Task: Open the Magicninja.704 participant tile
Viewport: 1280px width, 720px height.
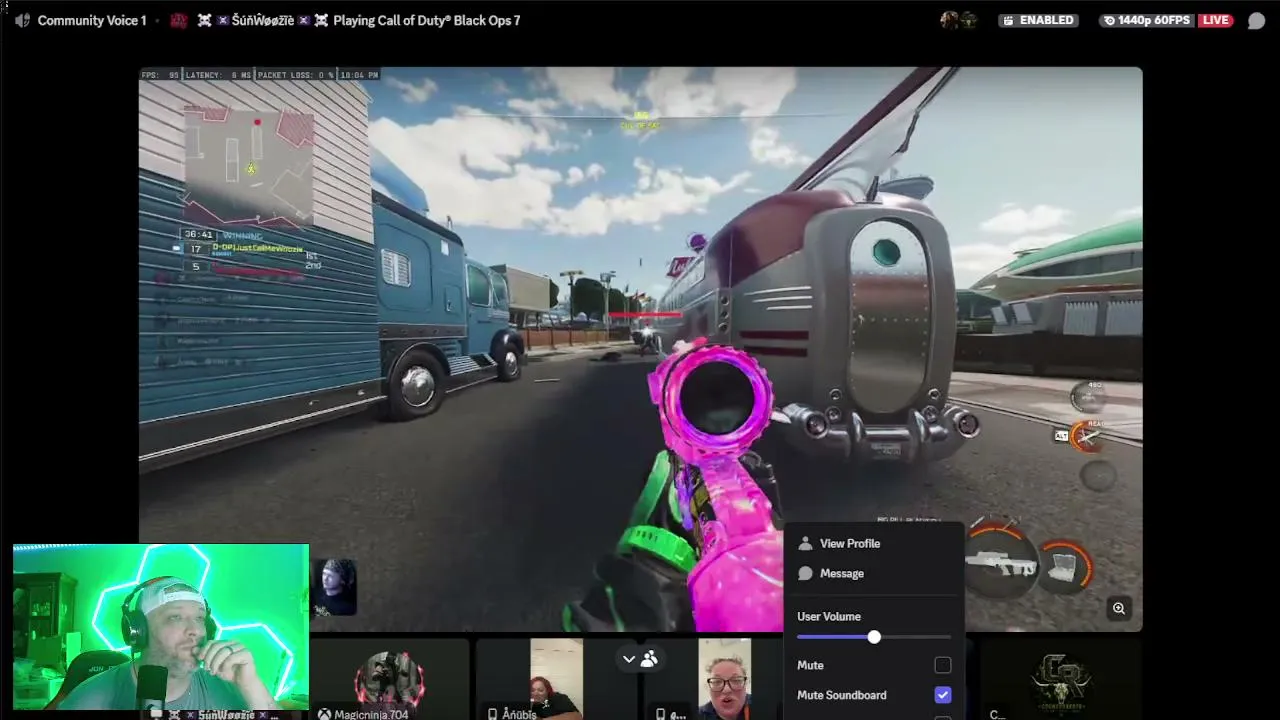Action: click(390, 680)
